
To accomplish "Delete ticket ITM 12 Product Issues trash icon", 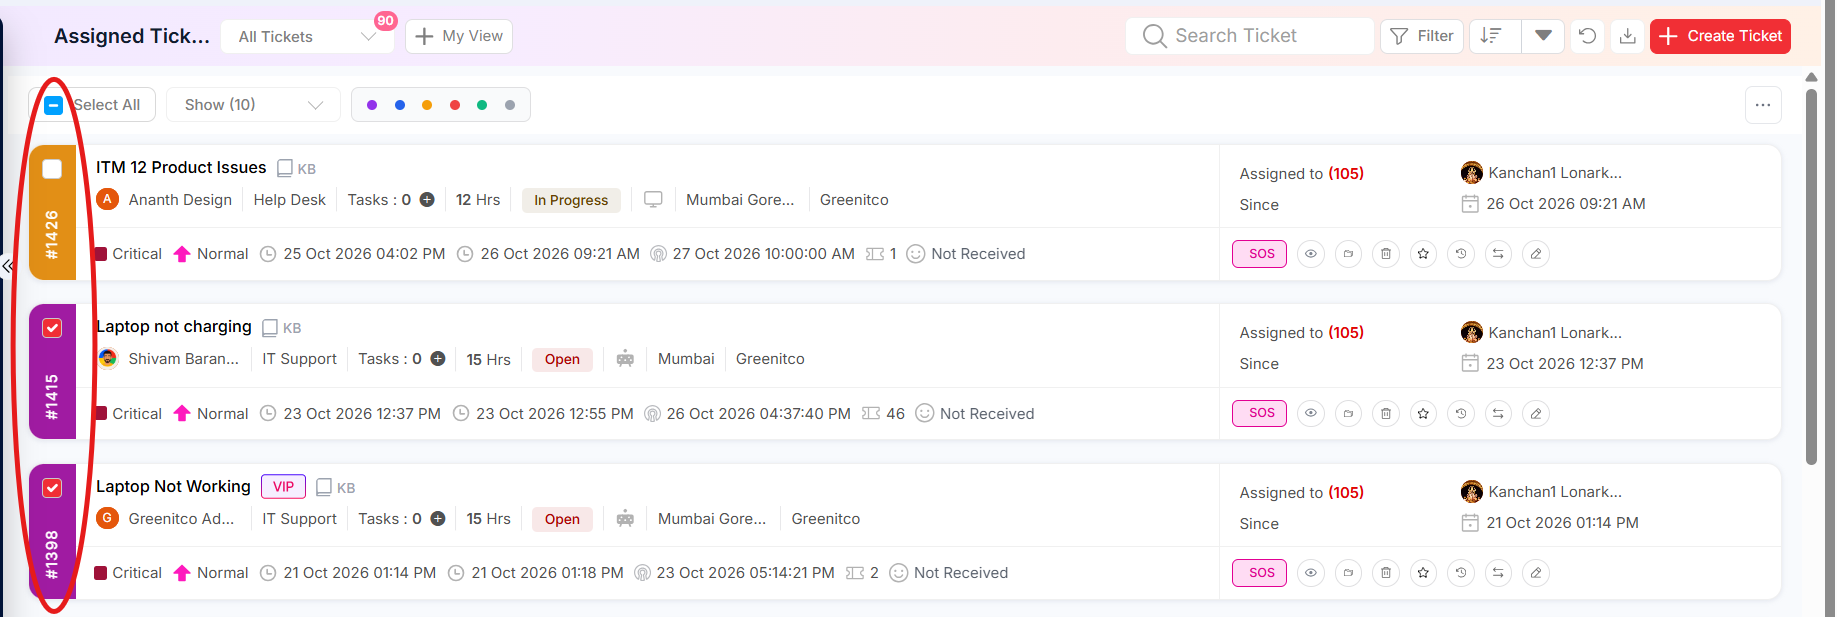I will click(1385, 254).
